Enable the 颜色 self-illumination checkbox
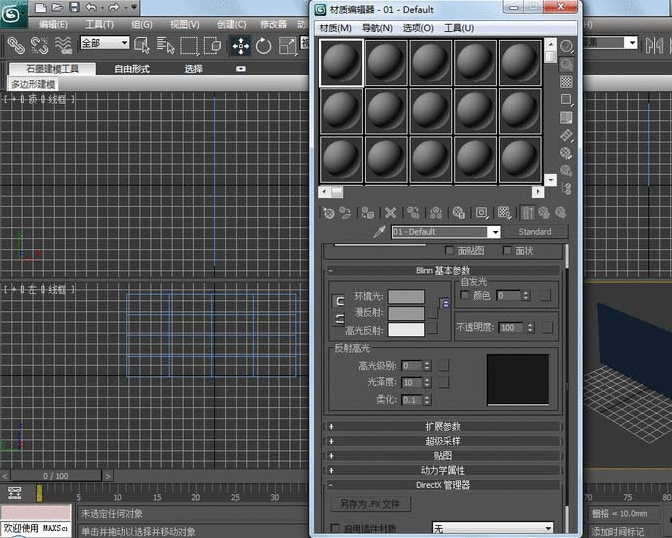The height and width of the screenshot is (538, 672). point(465,295)
